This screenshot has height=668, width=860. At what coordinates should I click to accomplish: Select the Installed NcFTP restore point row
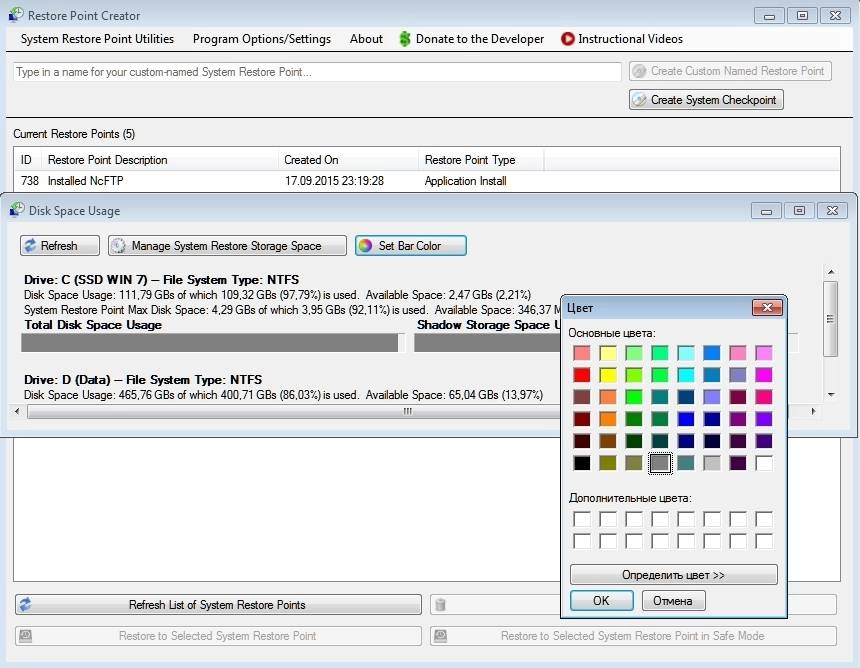click(427, 181)
